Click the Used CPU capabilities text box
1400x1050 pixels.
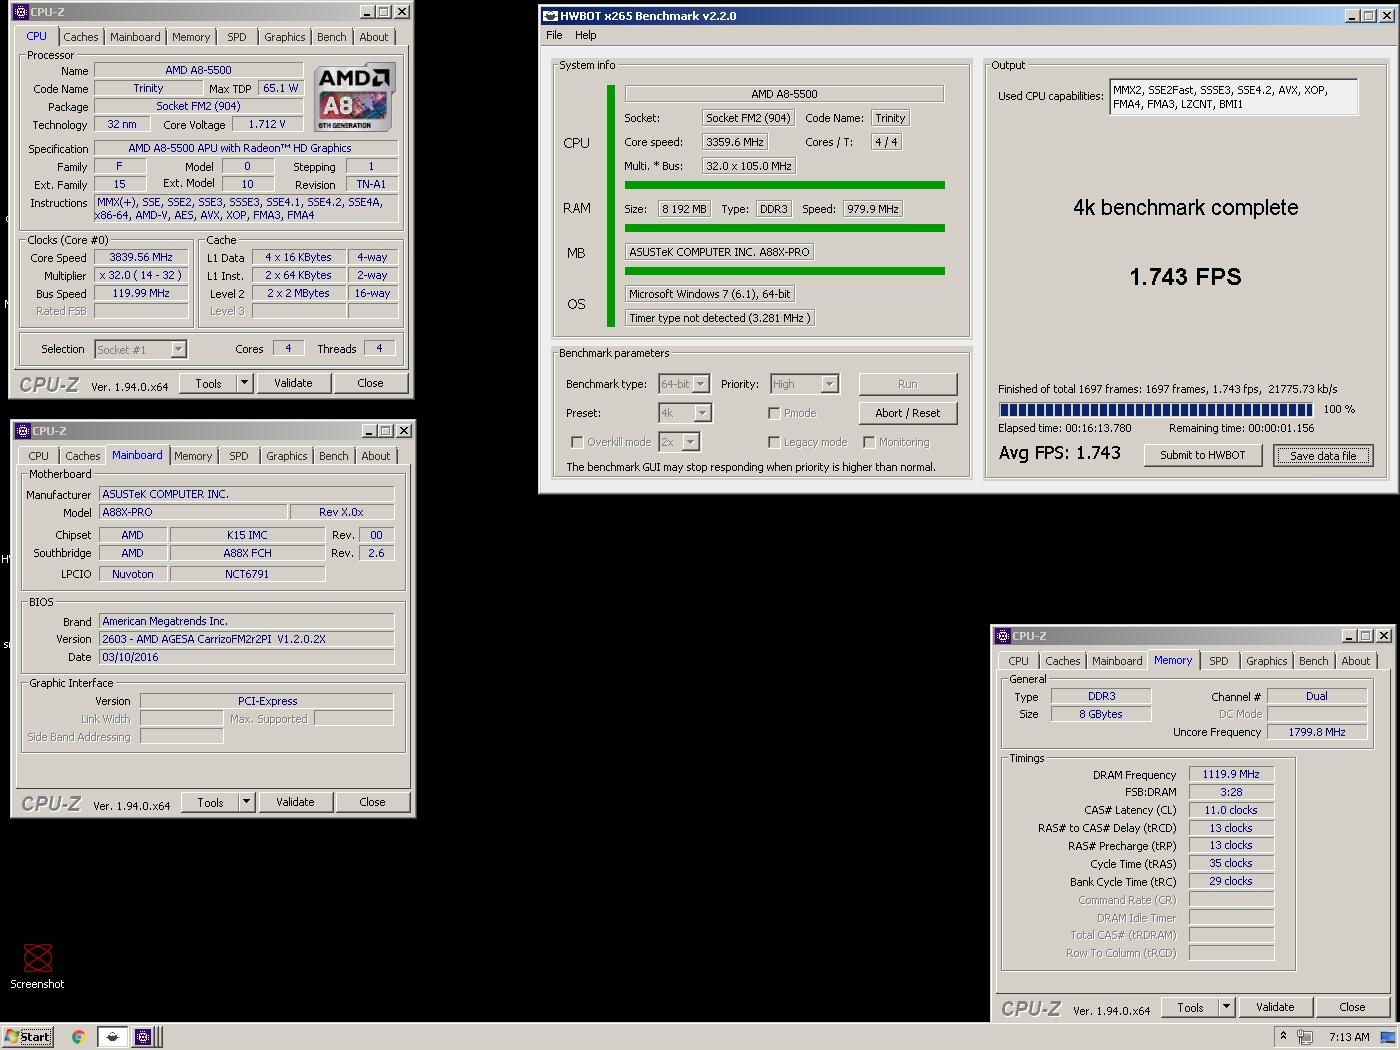point(1233,97)
